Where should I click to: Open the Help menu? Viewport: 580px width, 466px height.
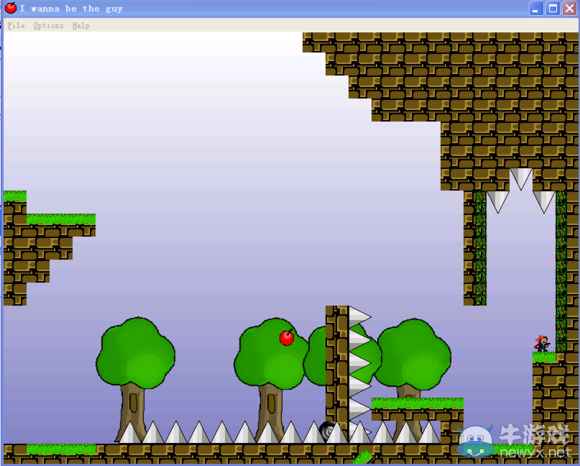(81, 26)
